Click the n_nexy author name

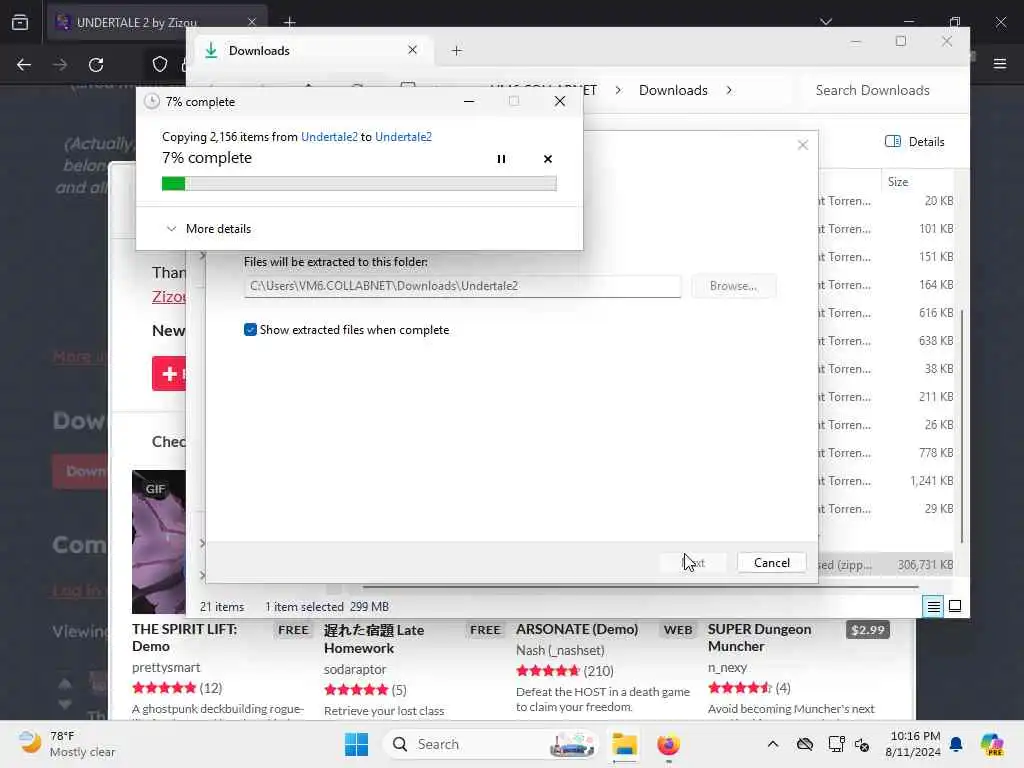click(727, 667)
